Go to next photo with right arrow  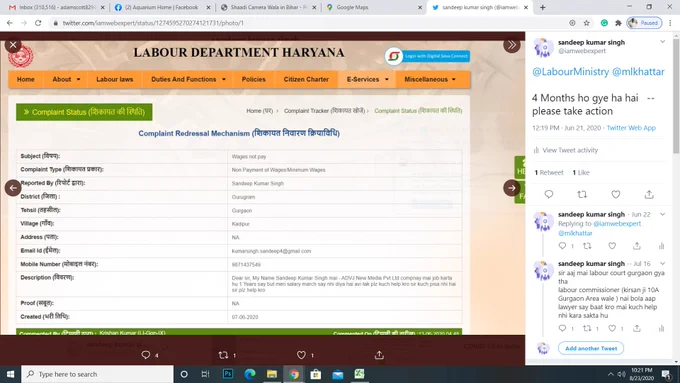pyautogui.click(x=512, y=188)
